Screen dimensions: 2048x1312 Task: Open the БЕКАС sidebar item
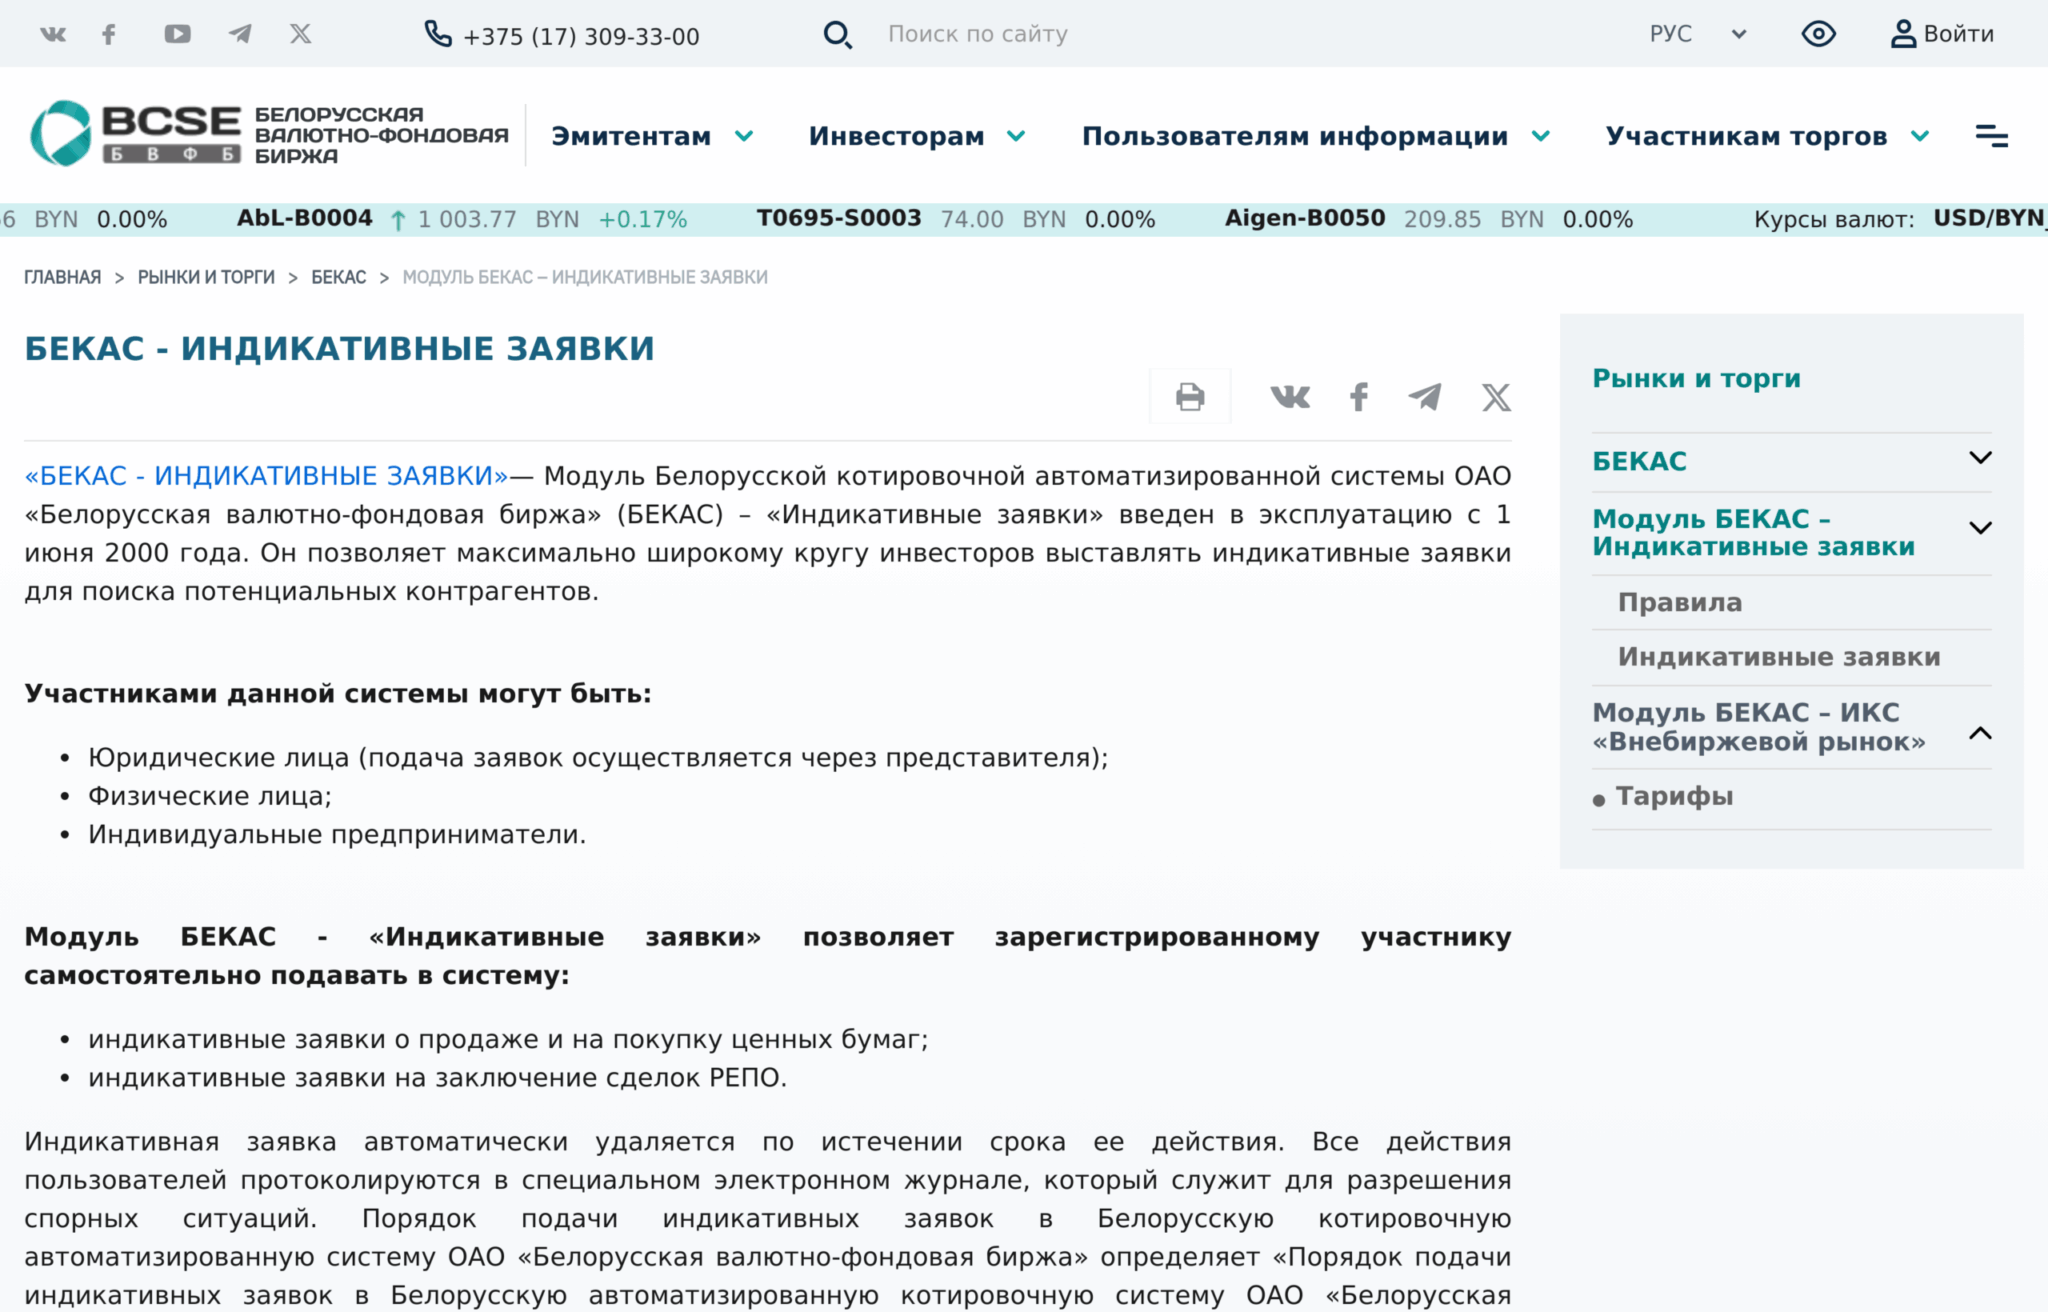pyautogui.click(x=1639, y=461)
